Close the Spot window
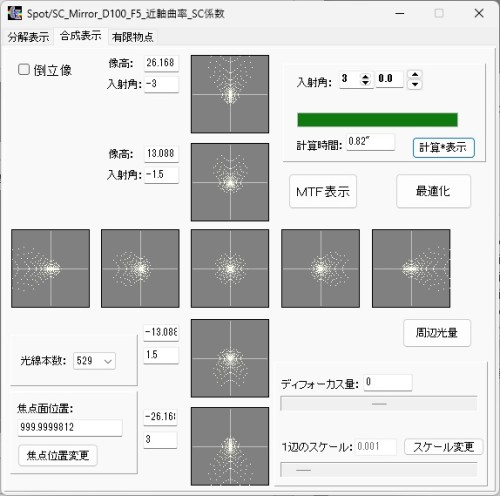Image resolution: width=500 pixels, height=496 pixels. 479,14
